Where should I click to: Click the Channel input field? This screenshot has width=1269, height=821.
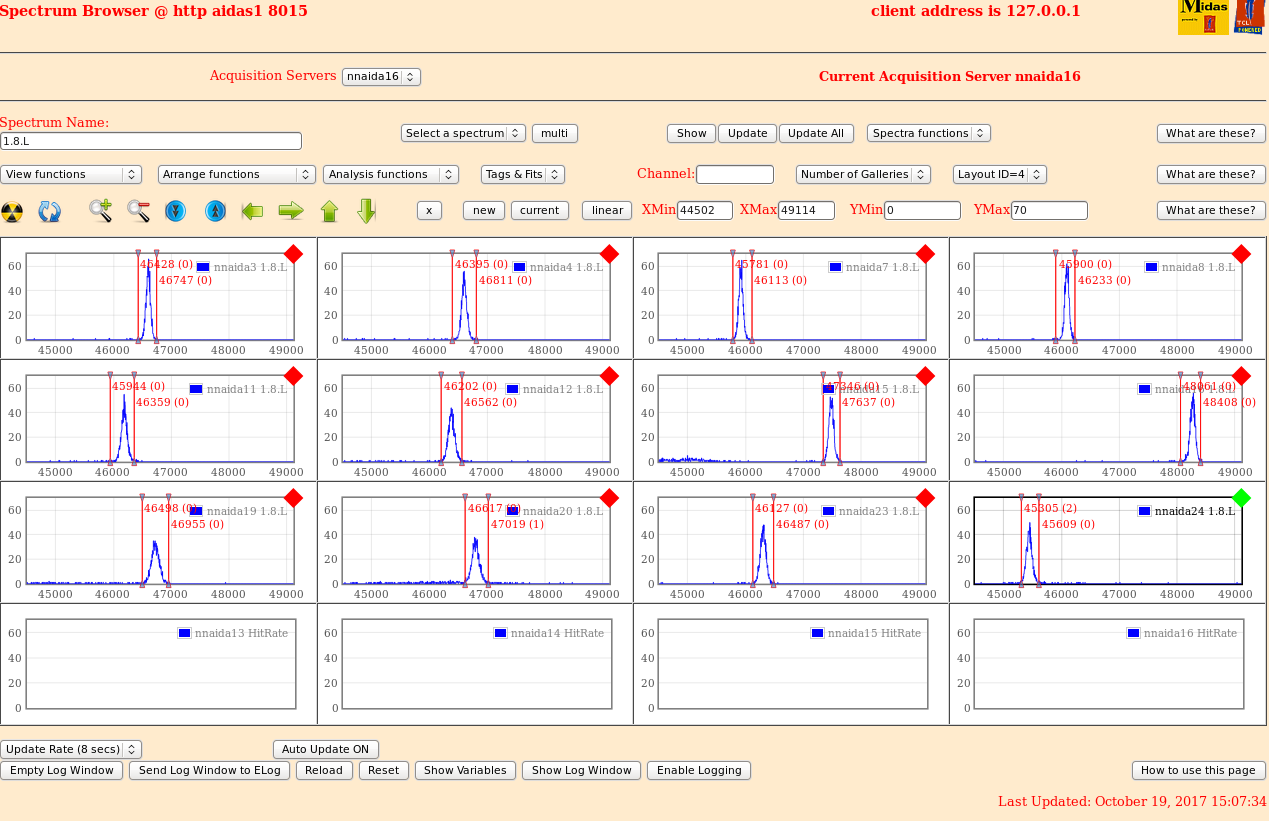(734, 174)
